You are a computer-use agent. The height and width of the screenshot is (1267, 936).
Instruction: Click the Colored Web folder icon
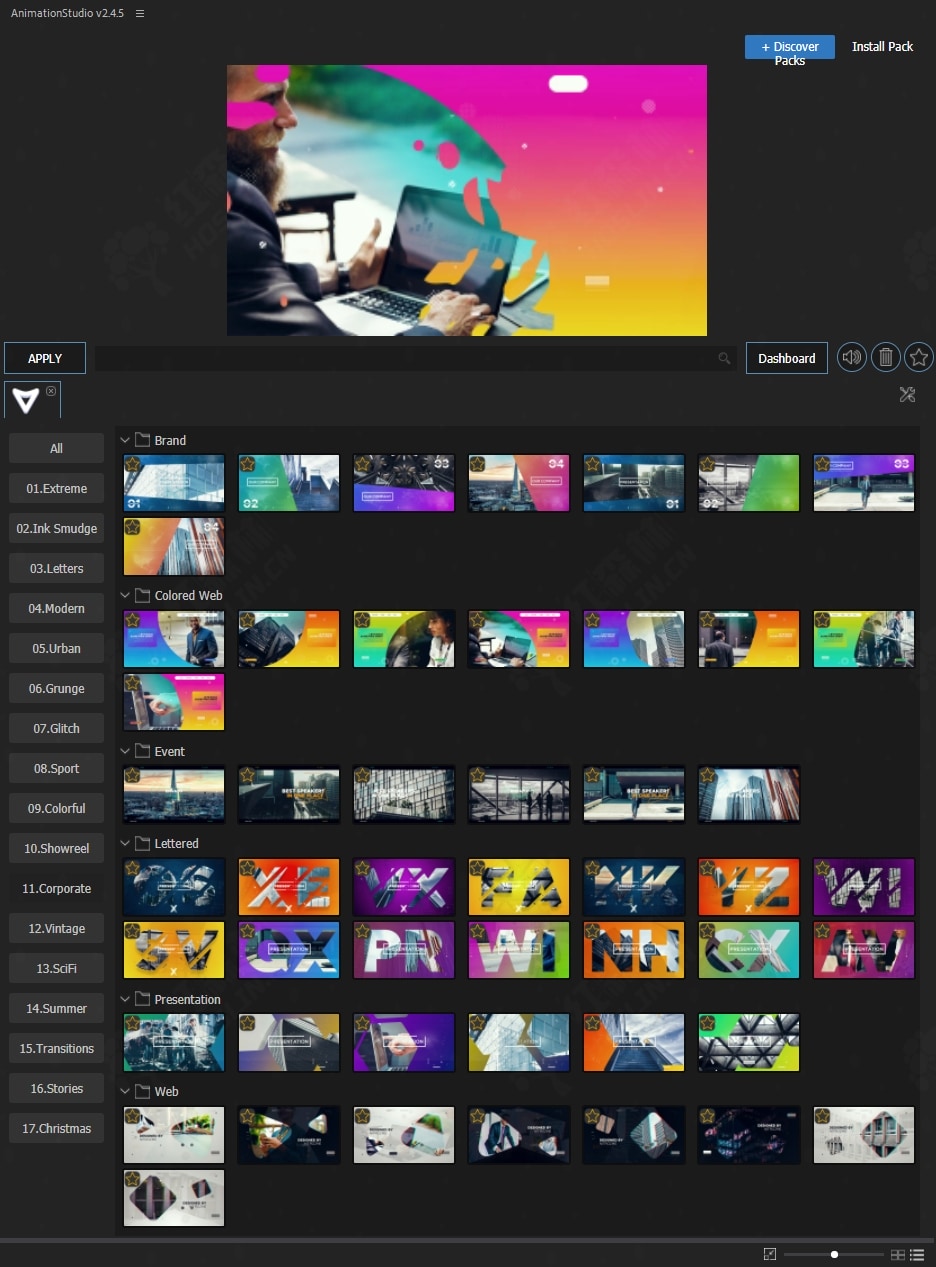pos(142,595)
